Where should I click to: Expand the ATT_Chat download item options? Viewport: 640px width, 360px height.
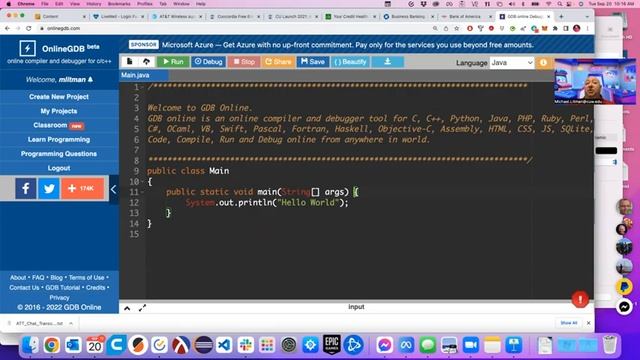point(71,323)
